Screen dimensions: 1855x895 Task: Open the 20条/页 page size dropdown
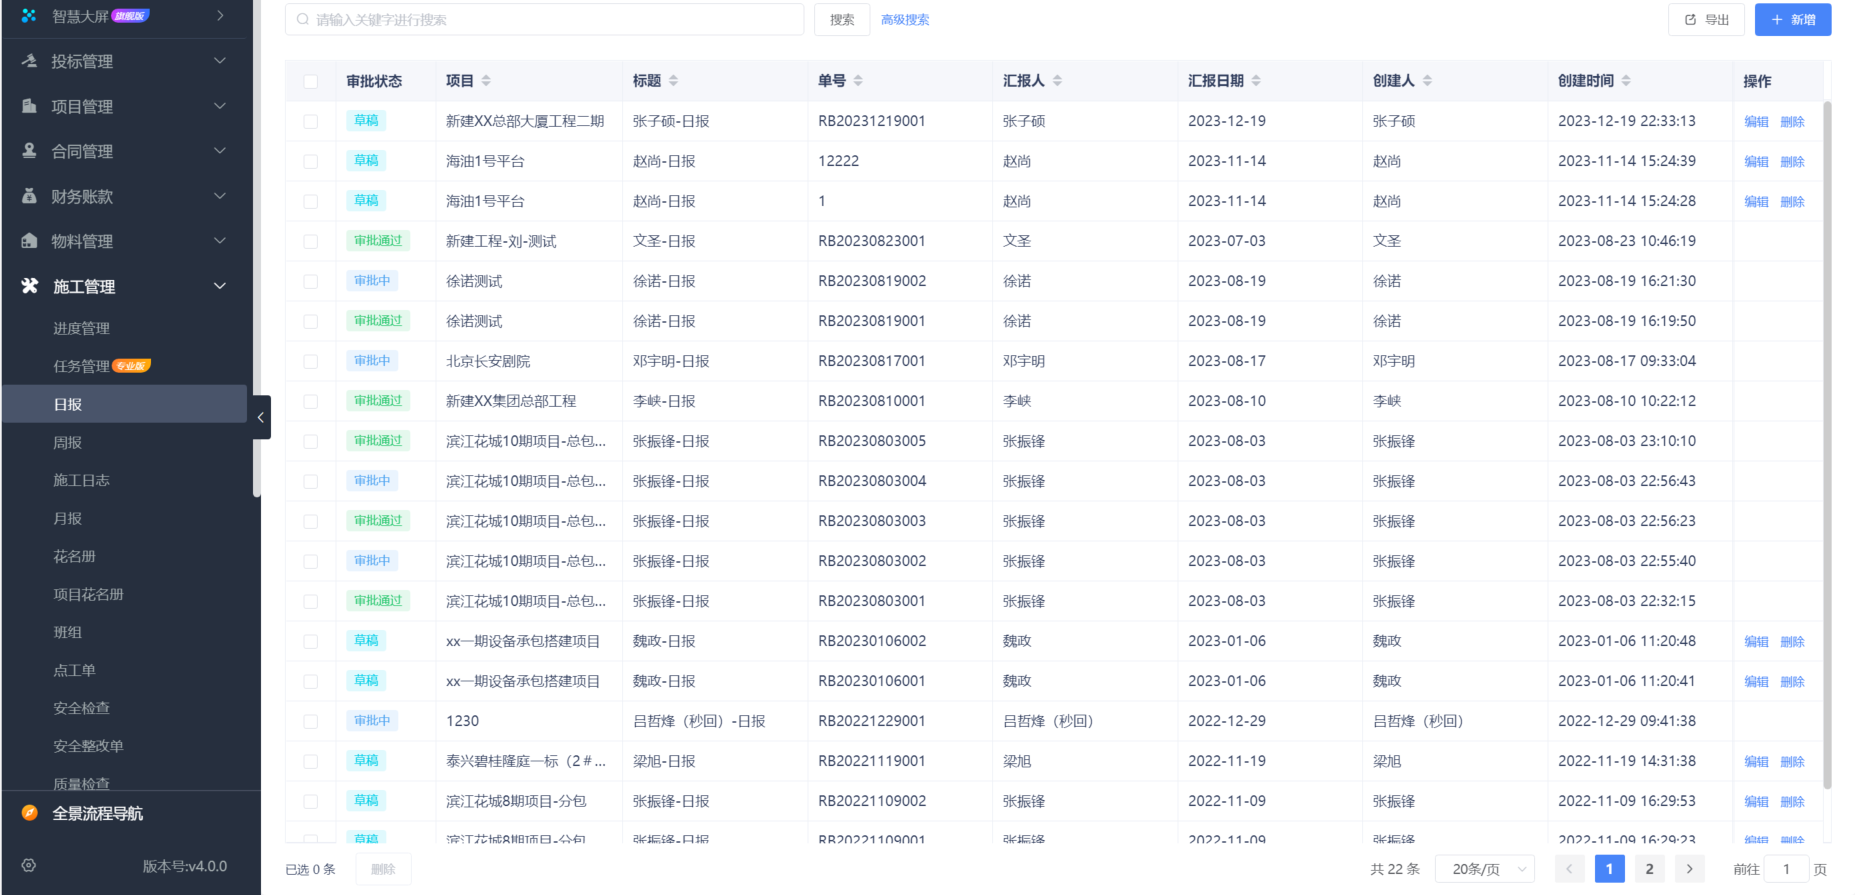tap(1485, 869)
